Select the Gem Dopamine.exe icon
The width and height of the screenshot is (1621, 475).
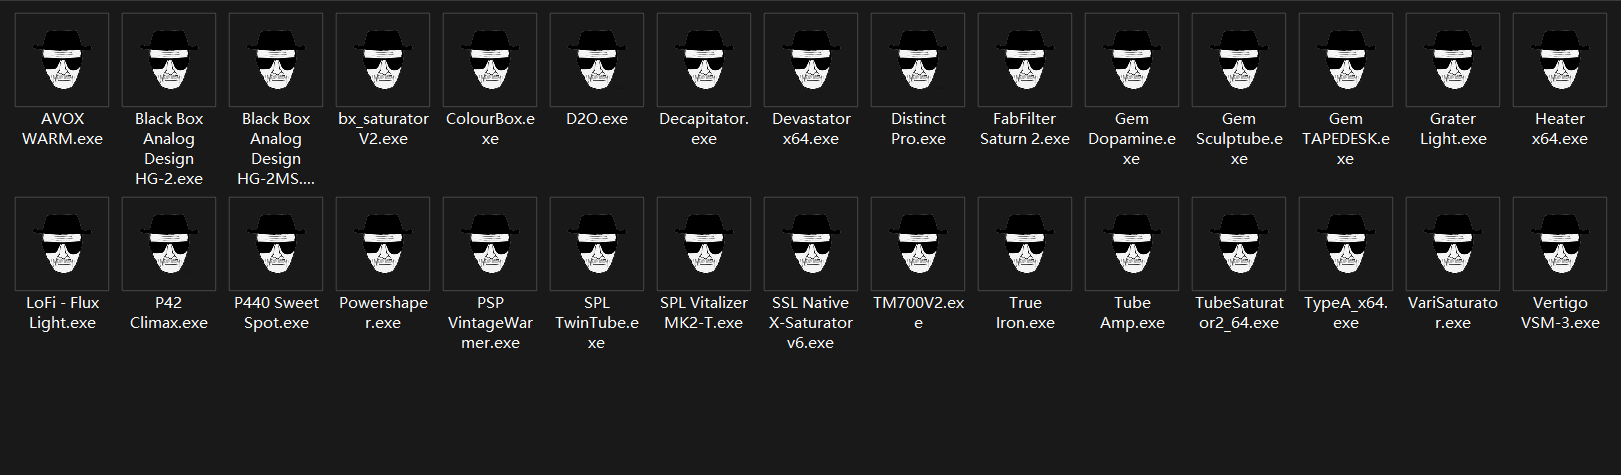1132,60
